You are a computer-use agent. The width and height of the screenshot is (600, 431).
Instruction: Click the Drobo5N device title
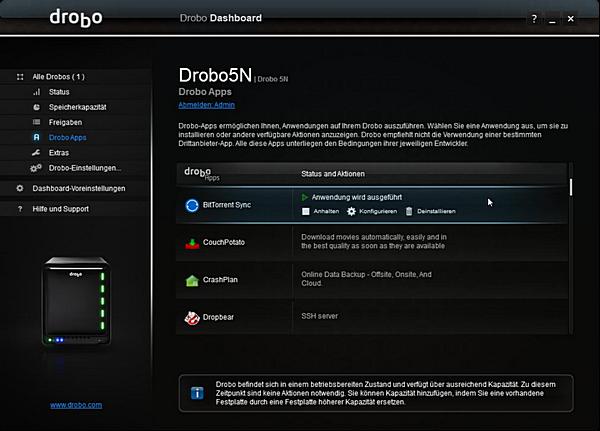tap(215, 75)
